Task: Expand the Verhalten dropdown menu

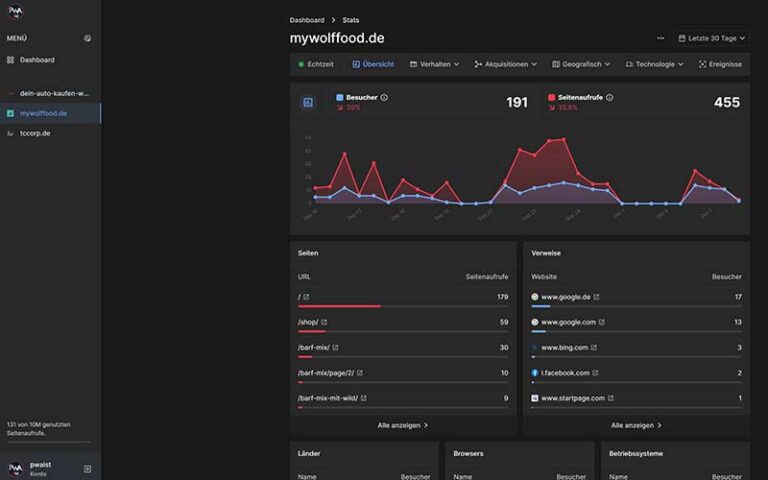Action: [434, 64]
